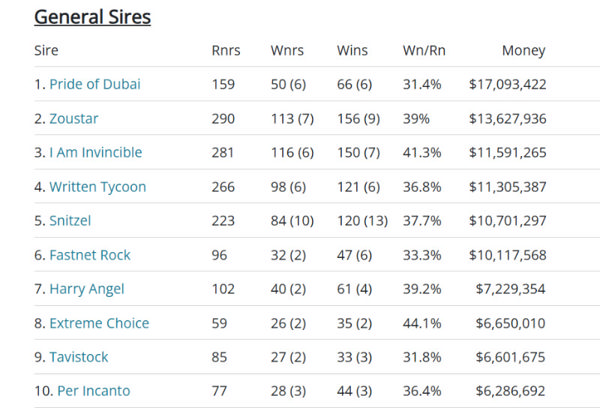Select the Harry Angel link

tap(87, 289)
